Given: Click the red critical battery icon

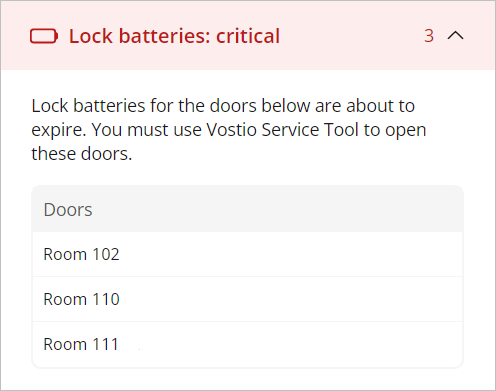Looking at the screenshot, I should (44, 36).
